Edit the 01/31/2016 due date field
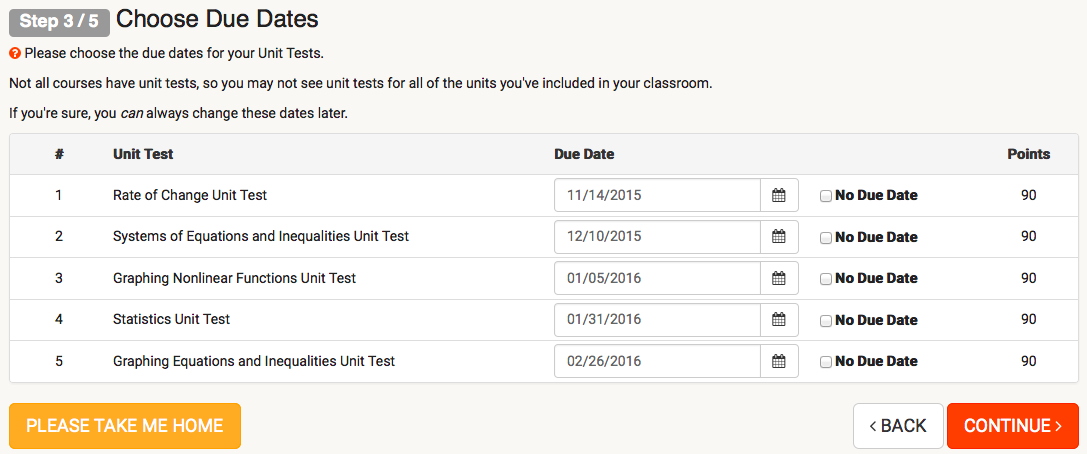1087x454 pixels. pyautogui.click(x=657, y=320)
